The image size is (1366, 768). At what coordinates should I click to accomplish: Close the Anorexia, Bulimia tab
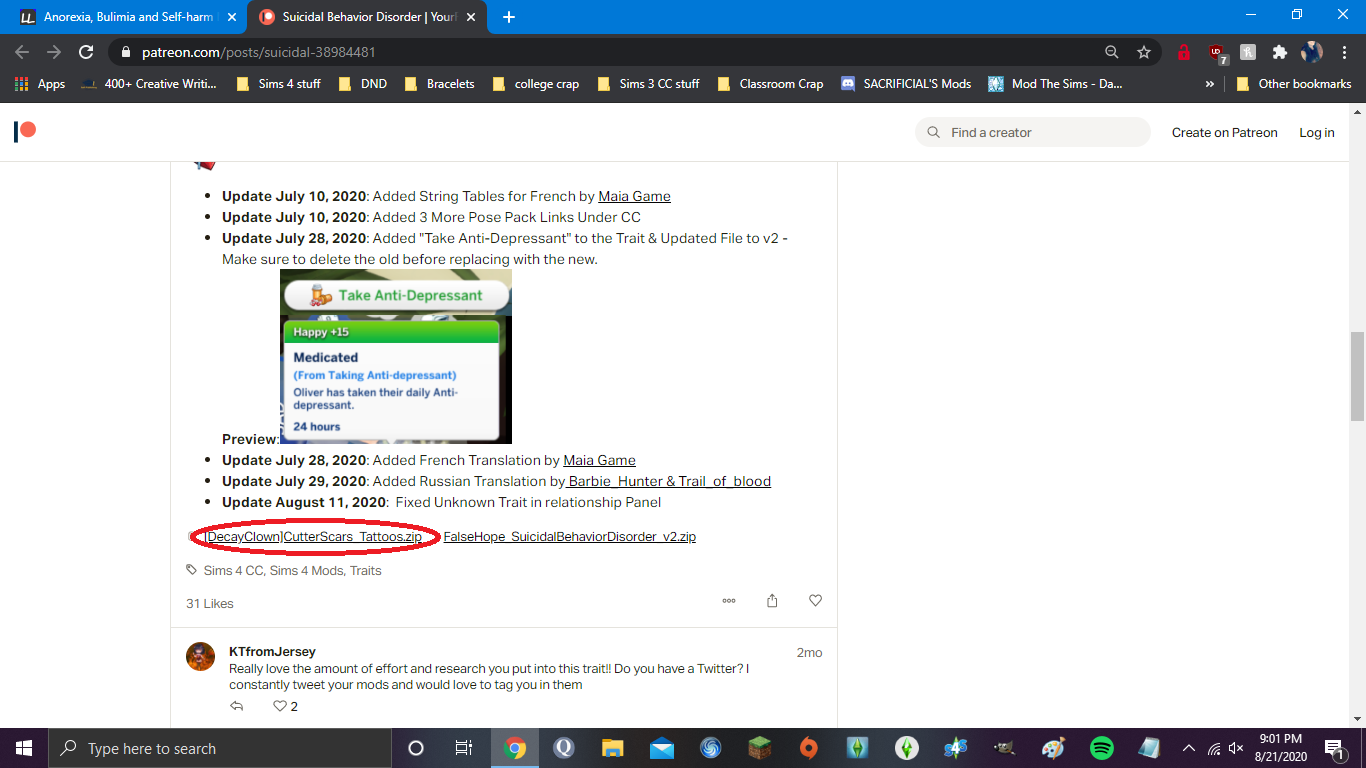click(x=233, y=17)
